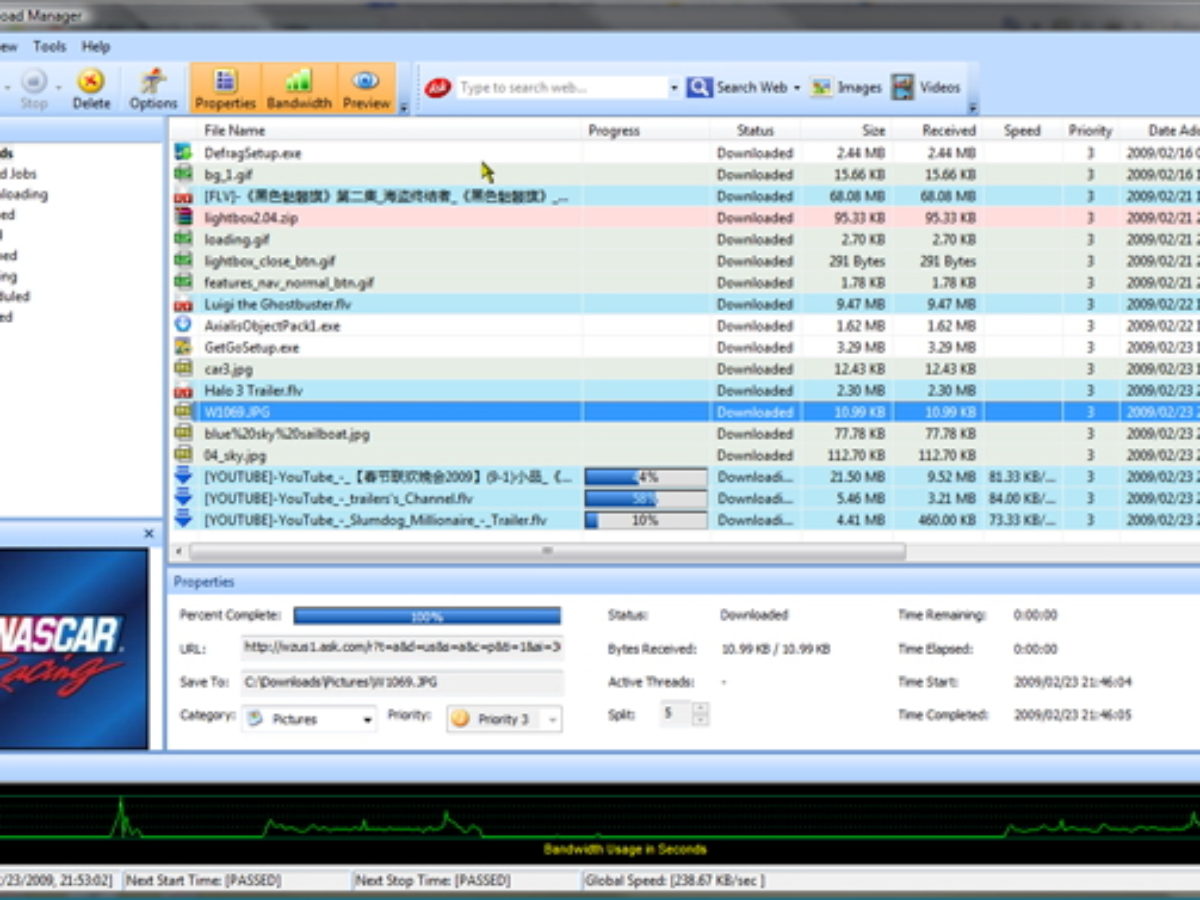Click the download arrow icon for Slumdog_Millionaire trailer
The image size is (1200, 900).
[183, 520]
